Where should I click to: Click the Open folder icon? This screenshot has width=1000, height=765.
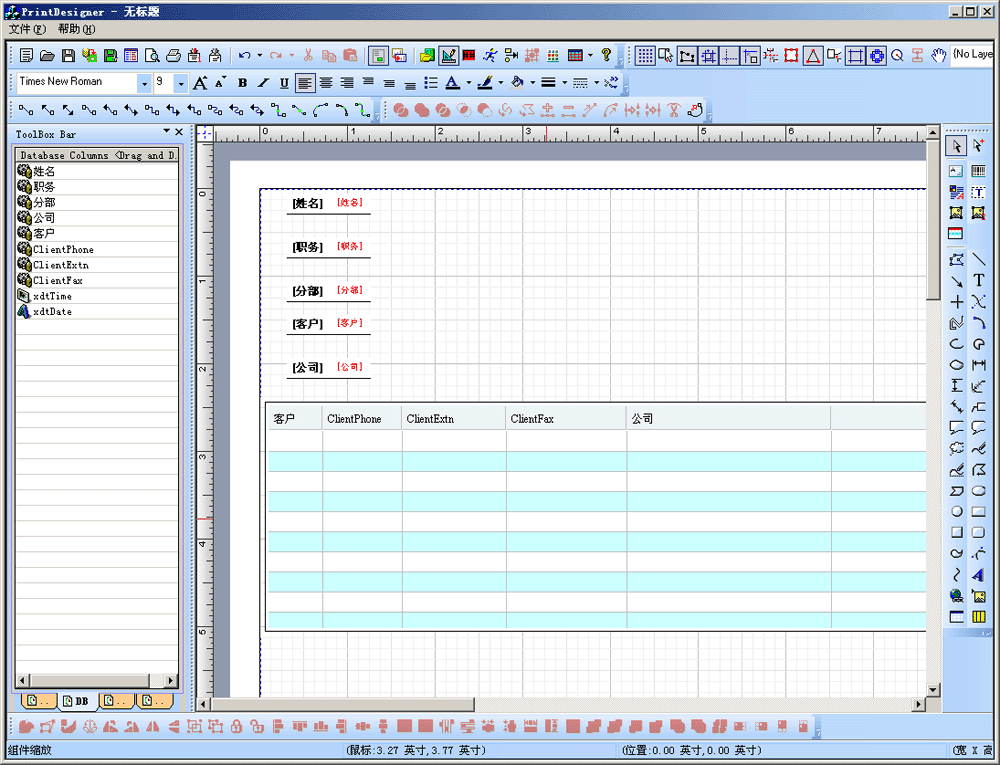[x=48, y=55]
